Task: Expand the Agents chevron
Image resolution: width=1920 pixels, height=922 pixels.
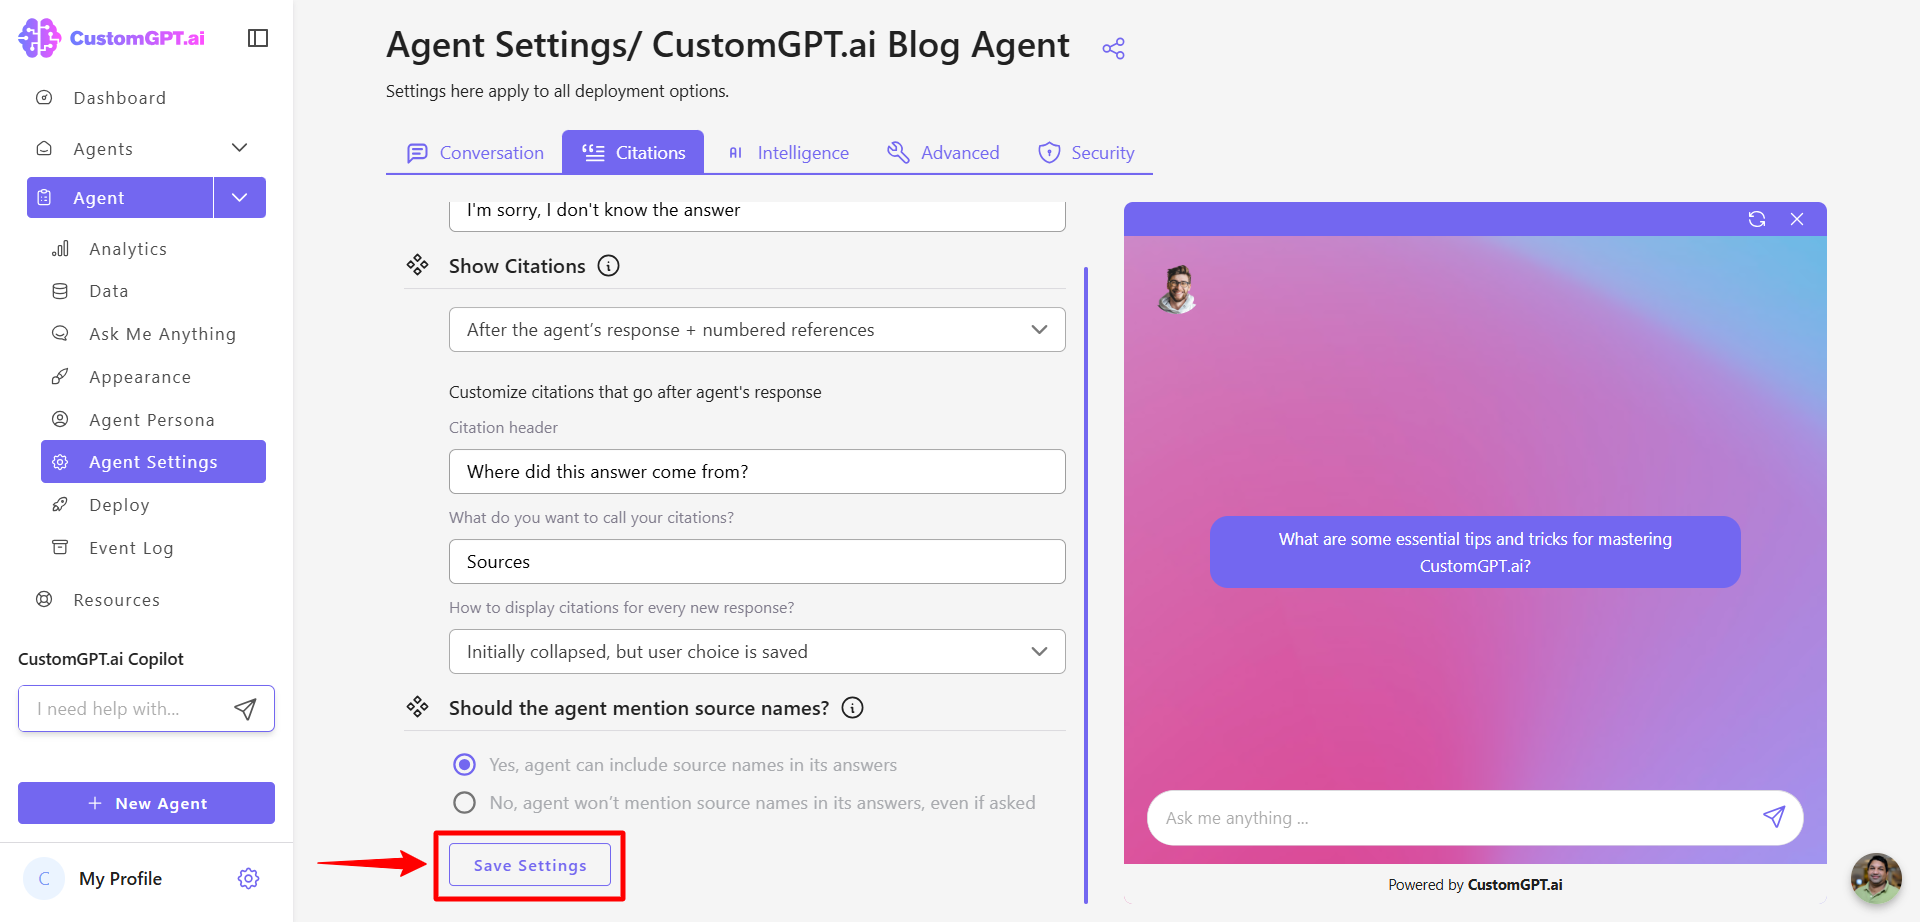Action: point(240,148)
